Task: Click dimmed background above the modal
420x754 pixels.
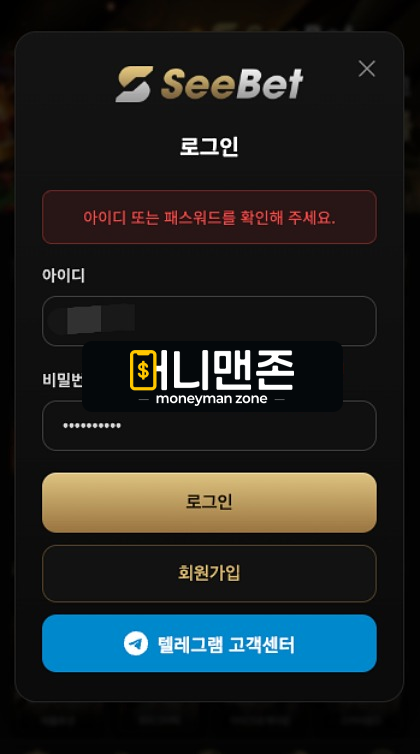Action: tap(209, 14)
